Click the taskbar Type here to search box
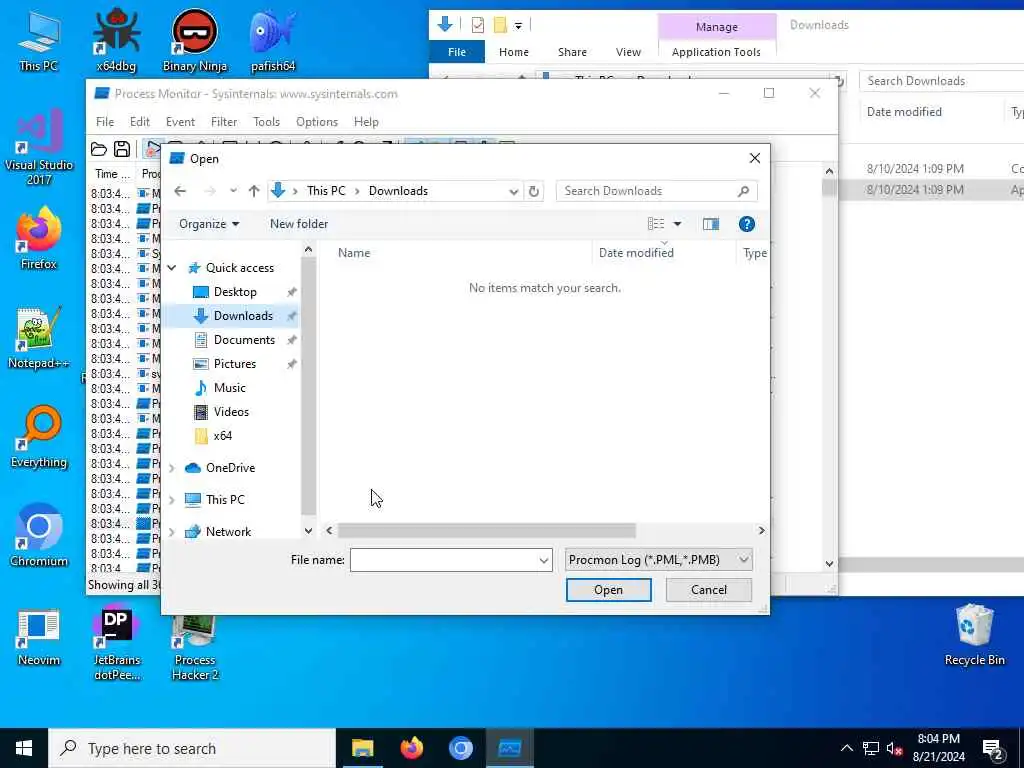 pyautogui.click(x=192, y=748)
